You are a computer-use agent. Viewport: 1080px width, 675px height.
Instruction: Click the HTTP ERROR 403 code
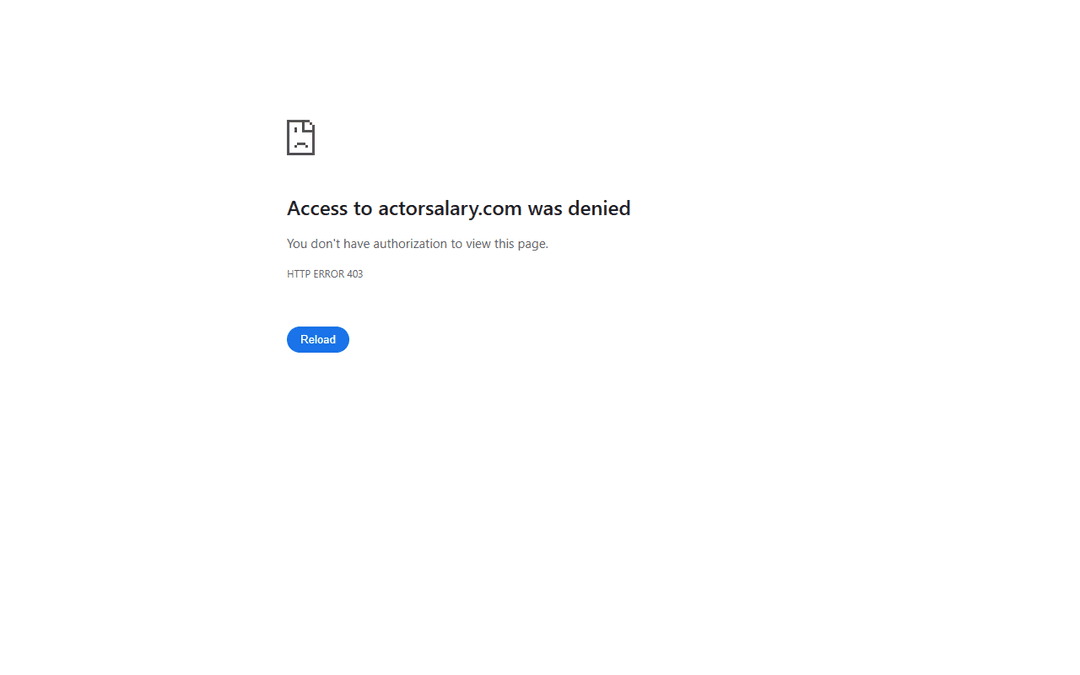click(324, 274)
